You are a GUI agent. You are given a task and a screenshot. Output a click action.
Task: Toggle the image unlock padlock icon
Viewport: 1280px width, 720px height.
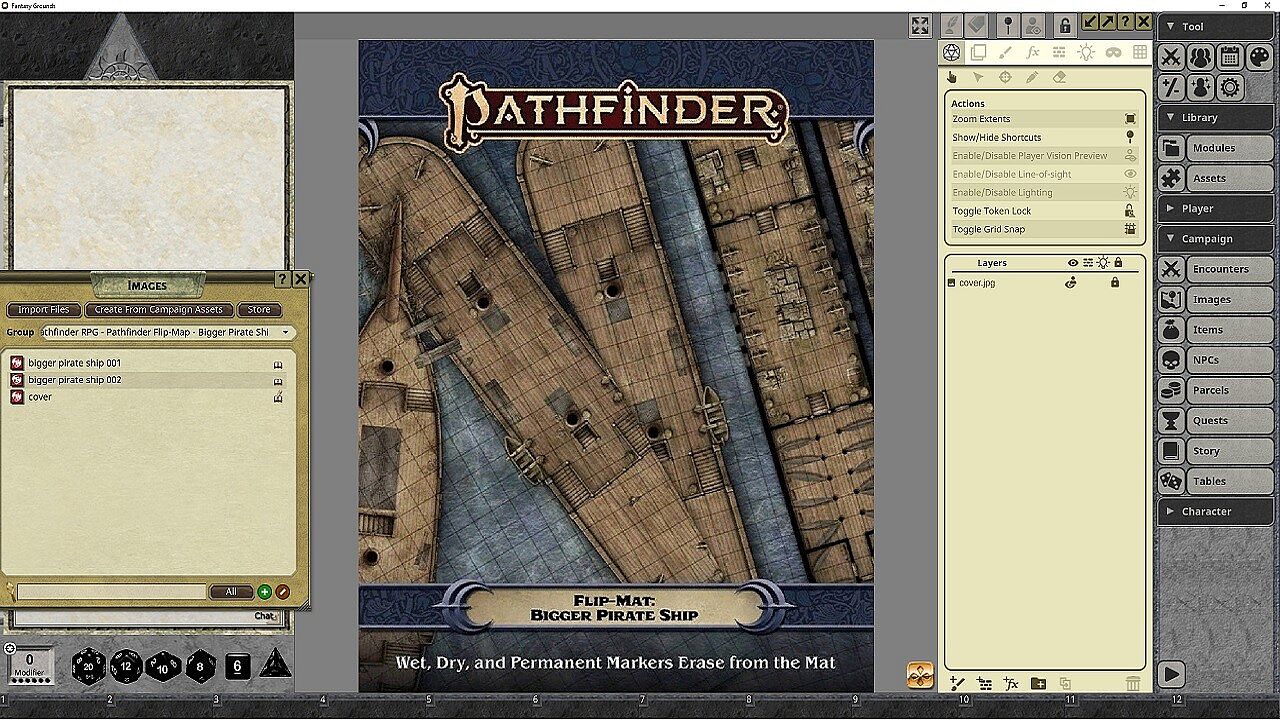click(x=1065, y=25)
